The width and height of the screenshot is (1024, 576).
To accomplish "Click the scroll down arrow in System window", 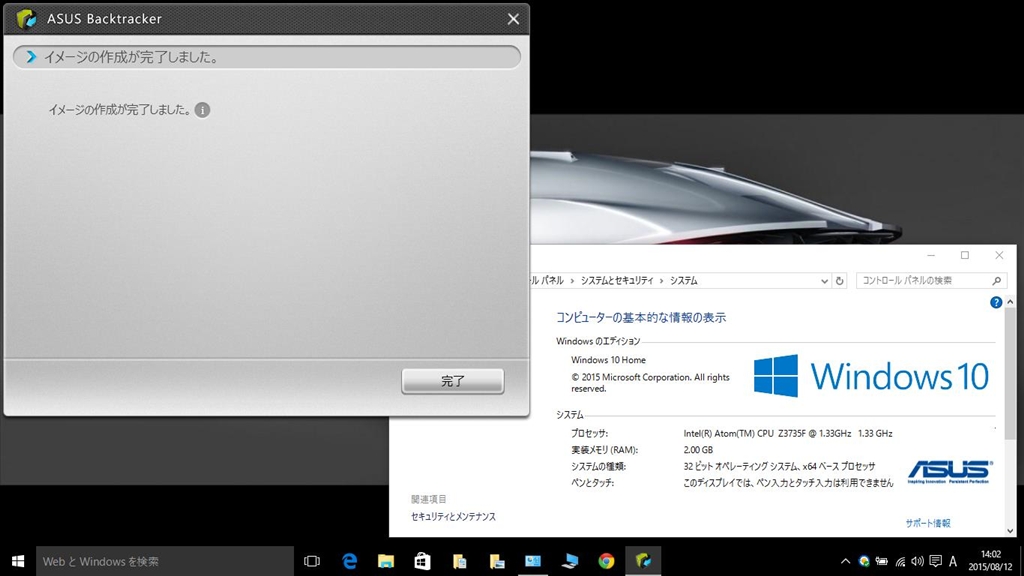I will tap(1010, 531).
